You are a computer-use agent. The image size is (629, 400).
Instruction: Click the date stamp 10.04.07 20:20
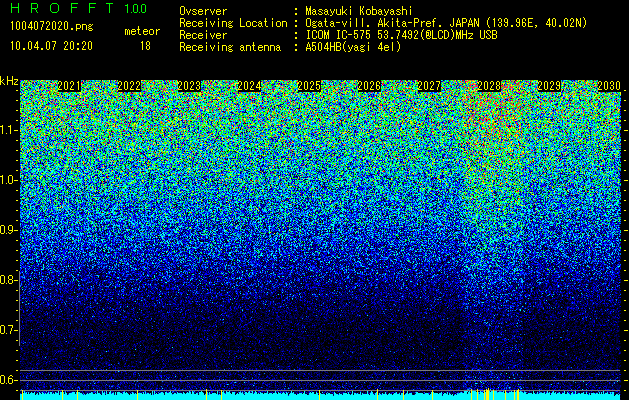pyautogui.click(x=51, y=46)
